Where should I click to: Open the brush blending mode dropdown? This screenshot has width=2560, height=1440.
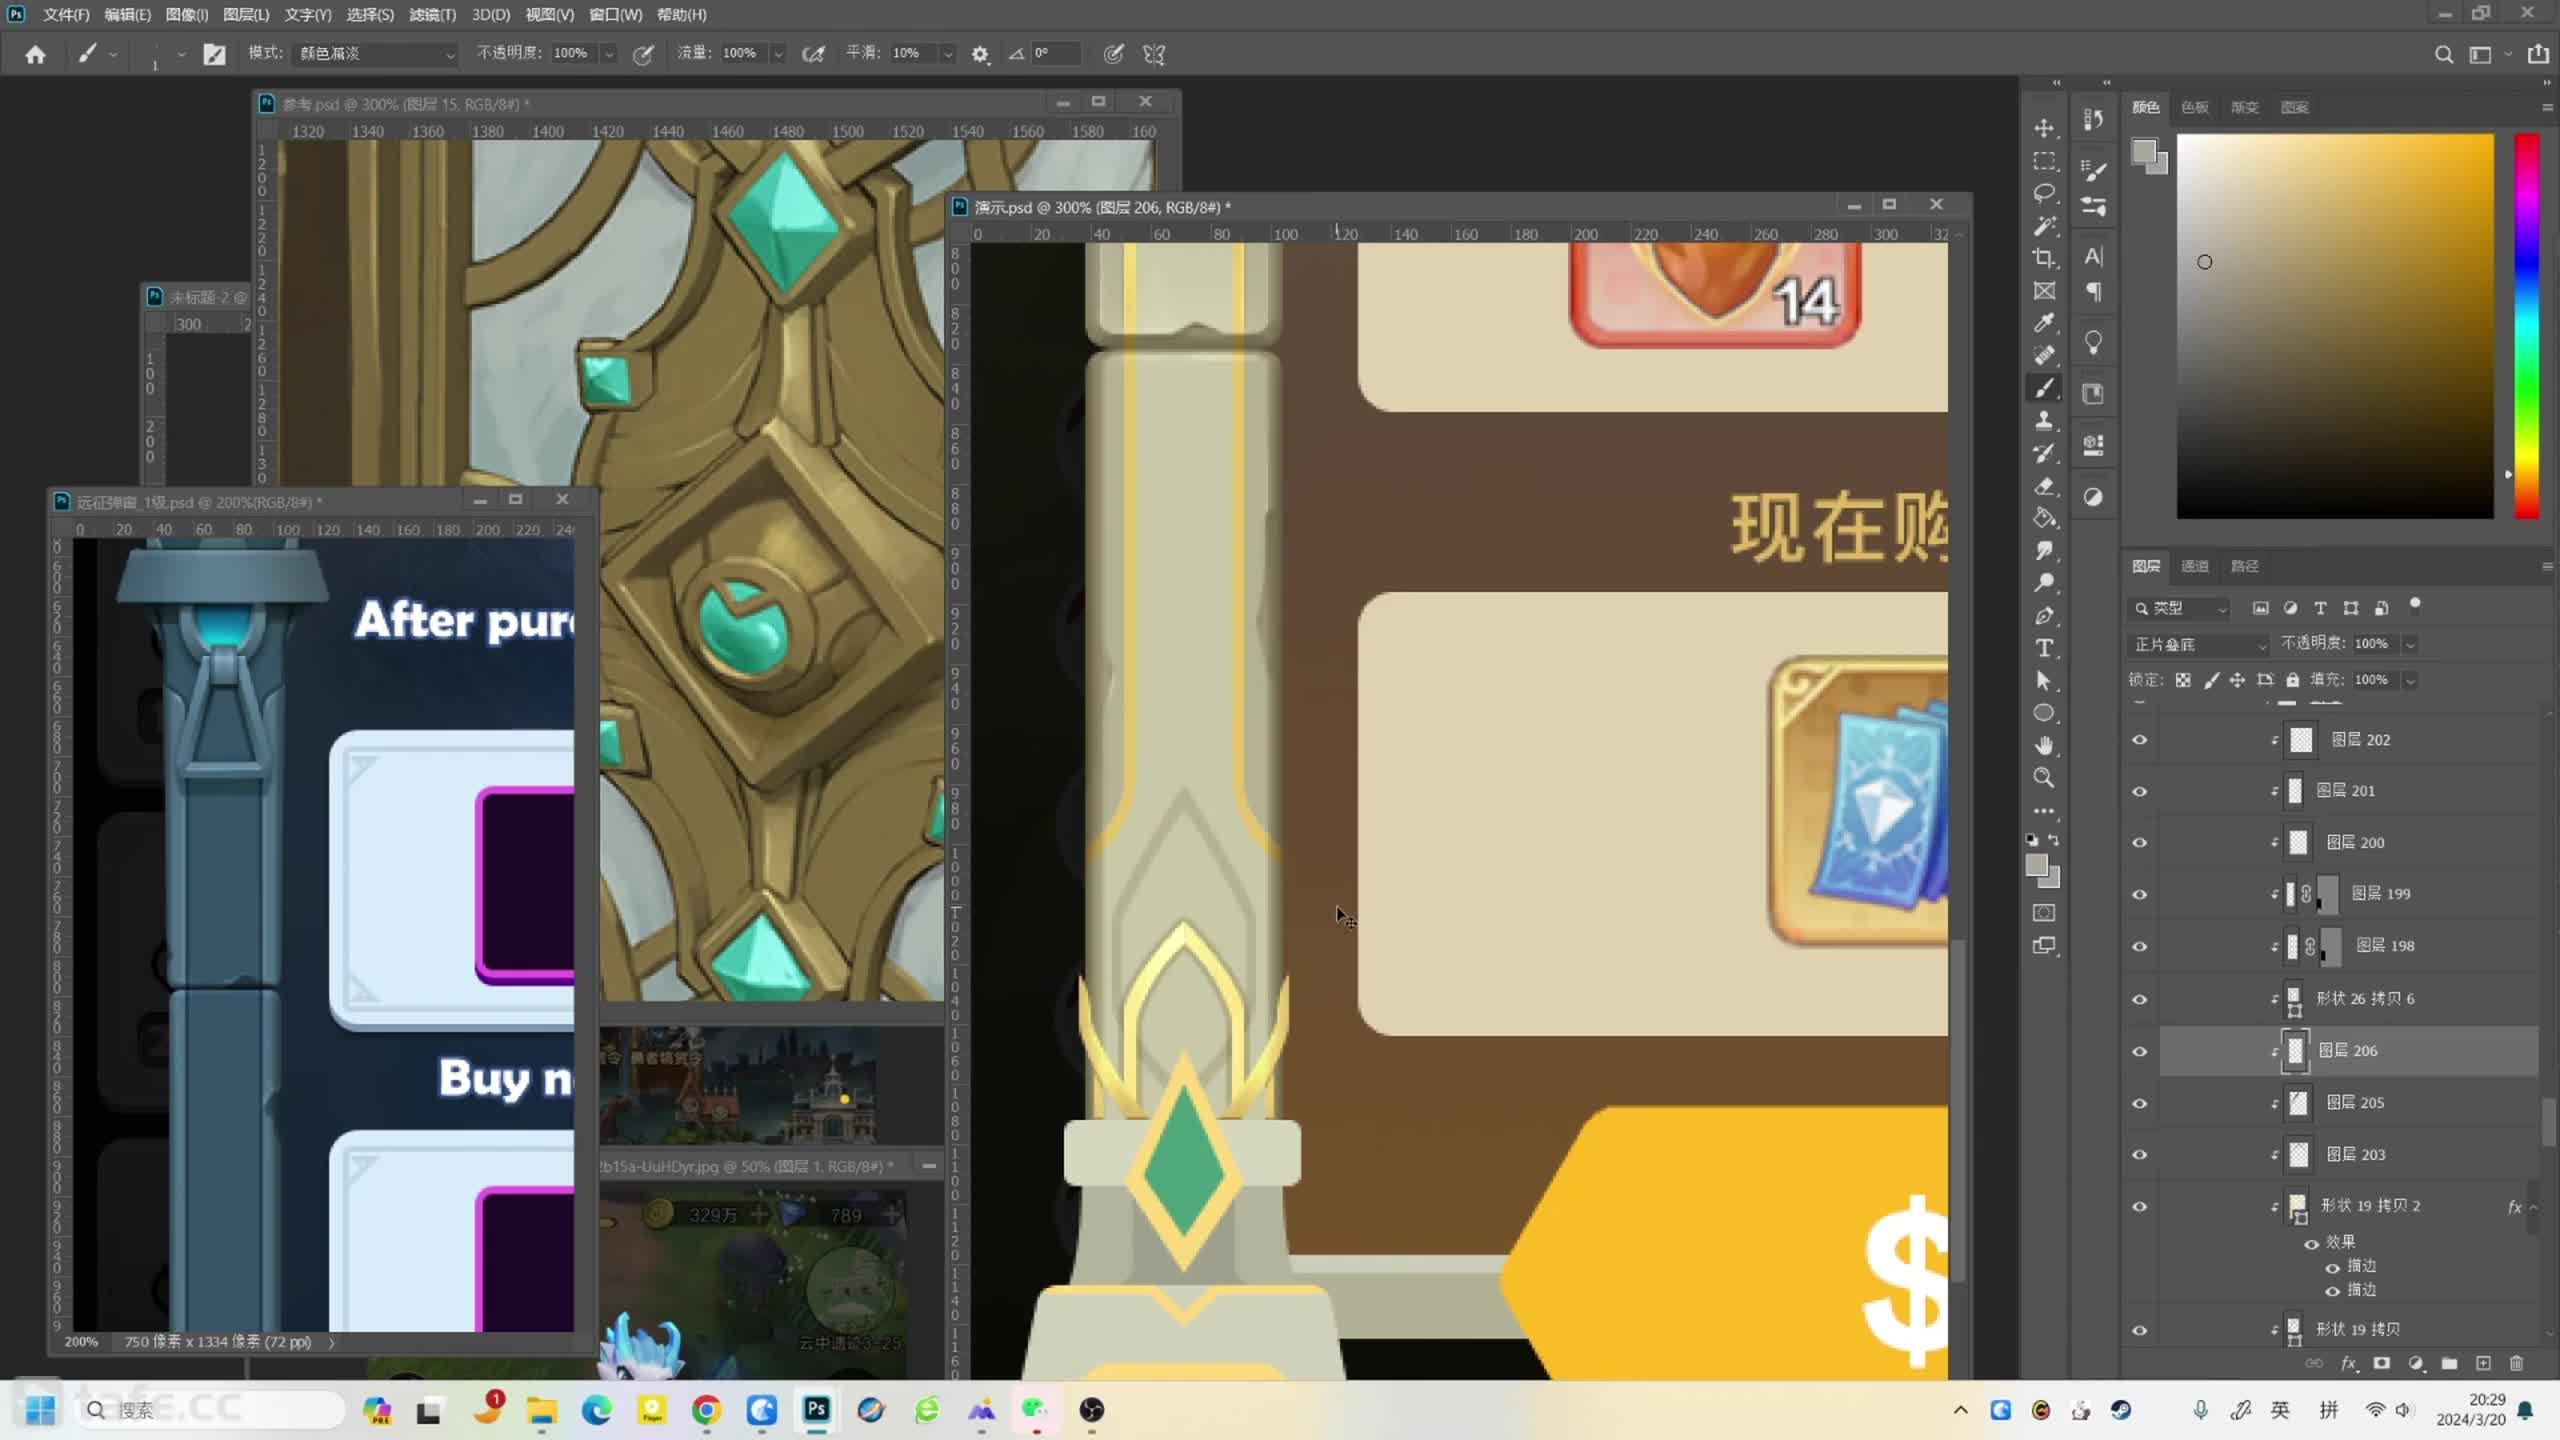(x=377, y=54)
